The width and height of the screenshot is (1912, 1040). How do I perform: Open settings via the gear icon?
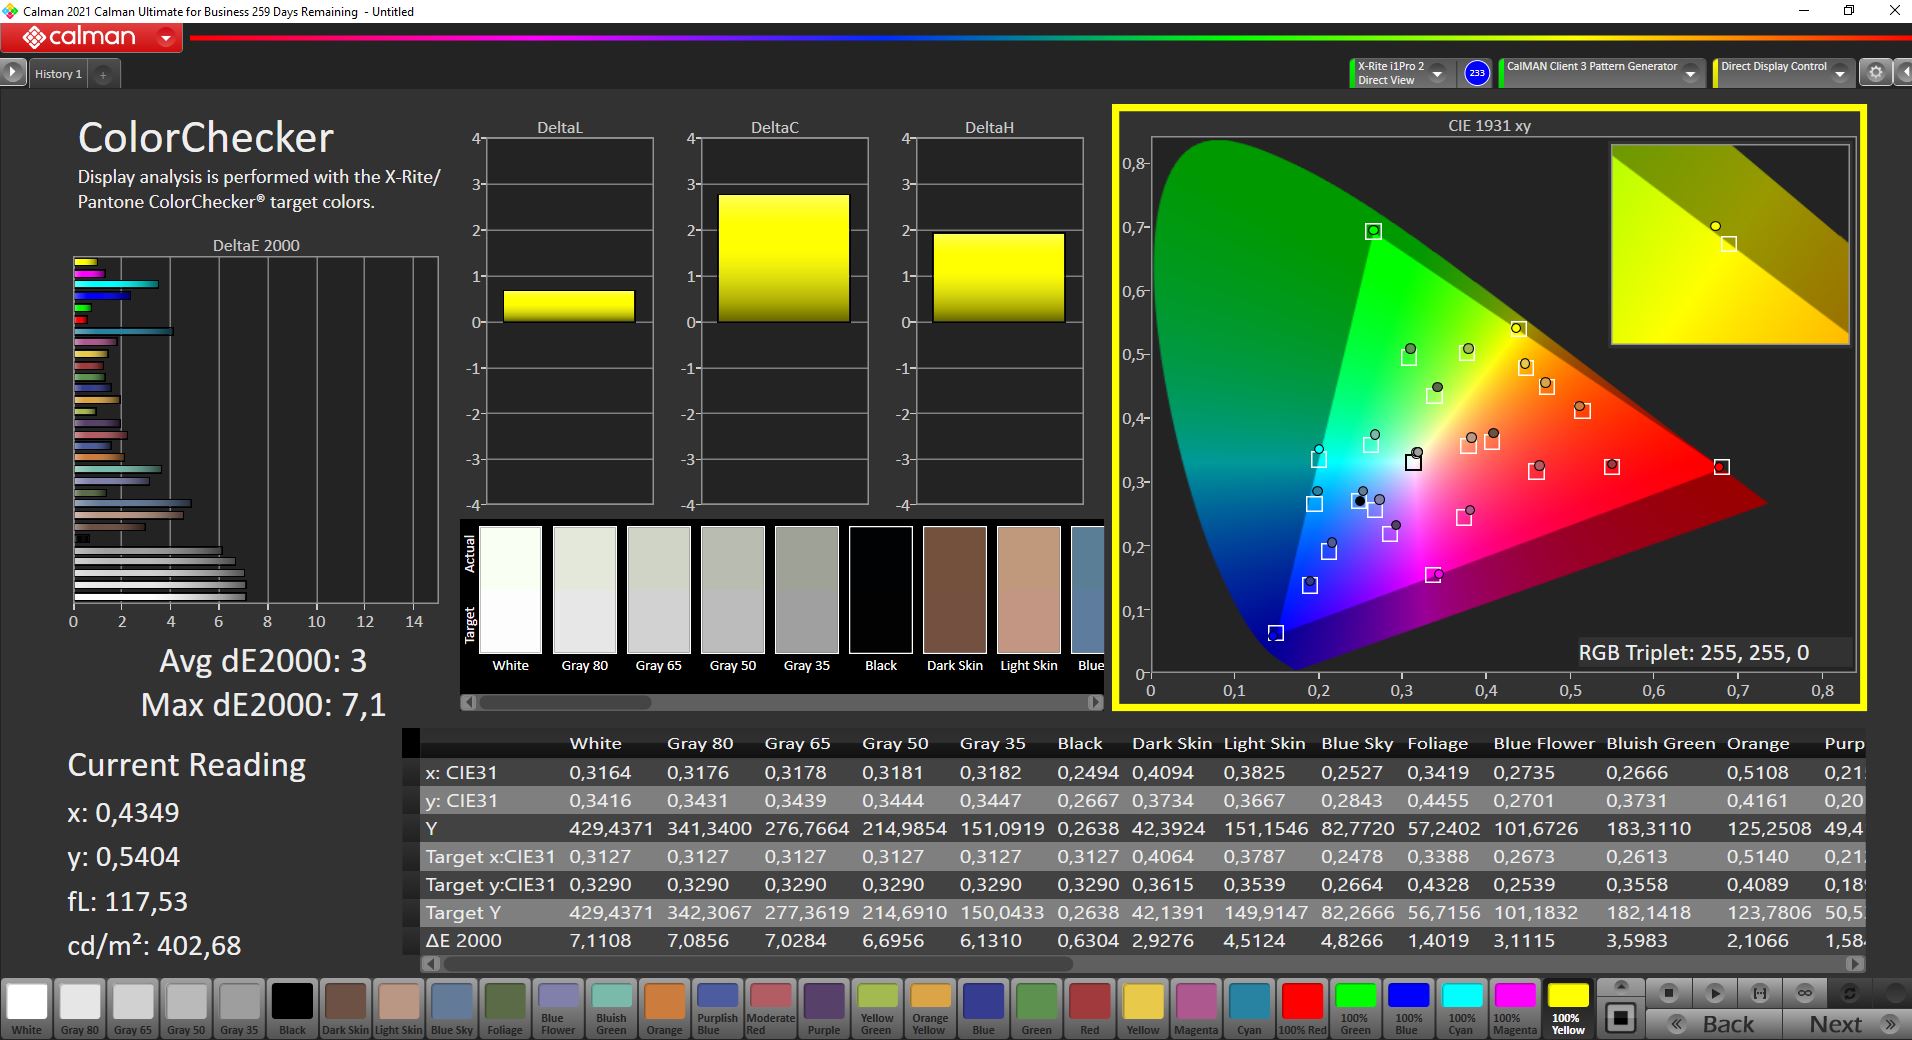pos(1876,73)
